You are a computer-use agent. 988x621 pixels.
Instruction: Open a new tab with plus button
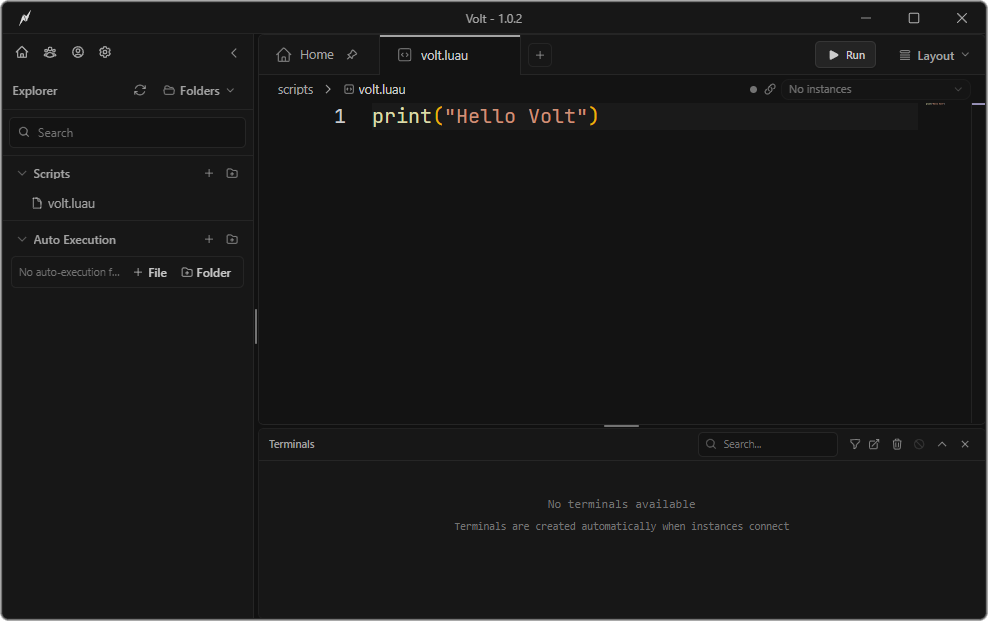540,55
